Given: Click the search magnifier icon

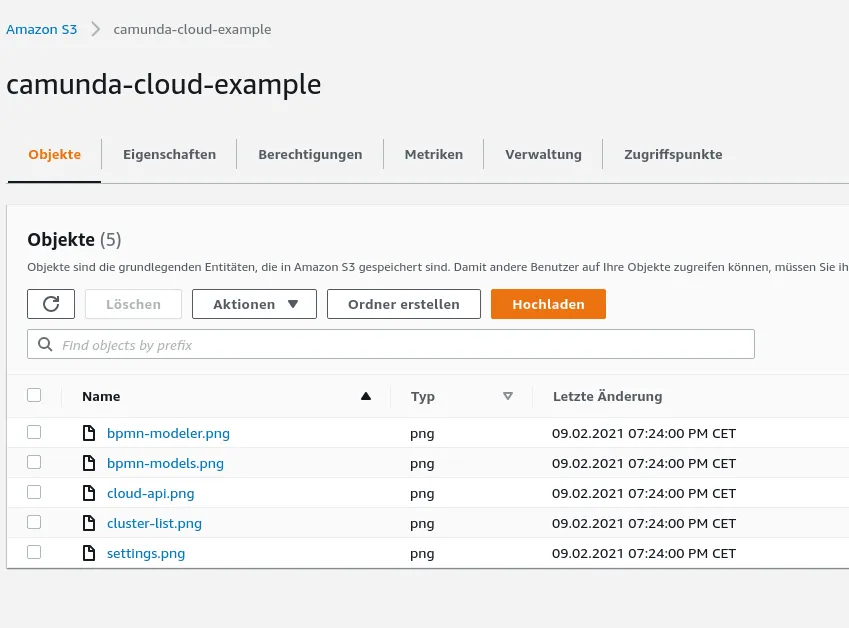Looking at the screenshot, I should pyautogui.click(x=44, y=344).
